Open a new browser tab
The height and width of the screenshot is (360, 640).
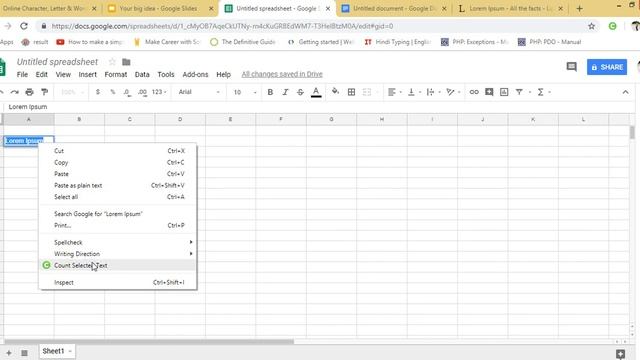[x=579, y=8]
